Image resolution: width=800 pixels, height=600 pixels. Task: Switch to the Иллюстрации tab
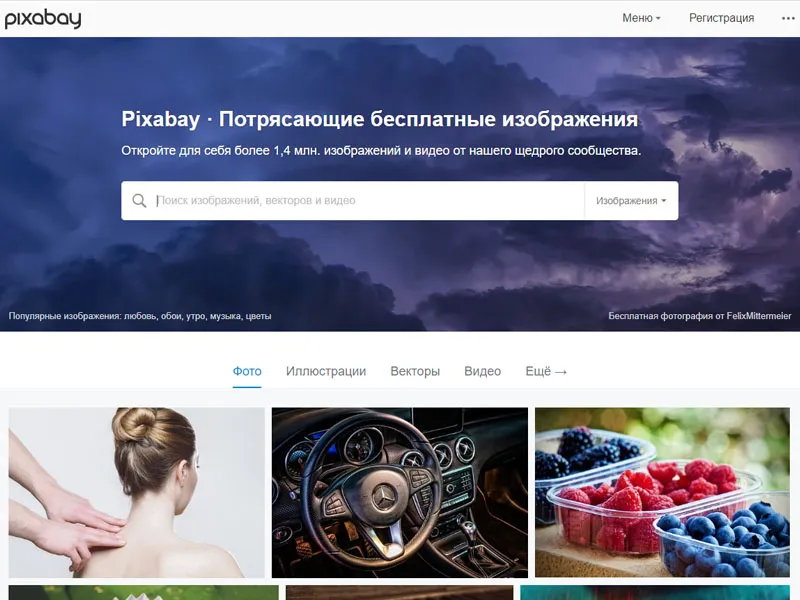[326, 371]
